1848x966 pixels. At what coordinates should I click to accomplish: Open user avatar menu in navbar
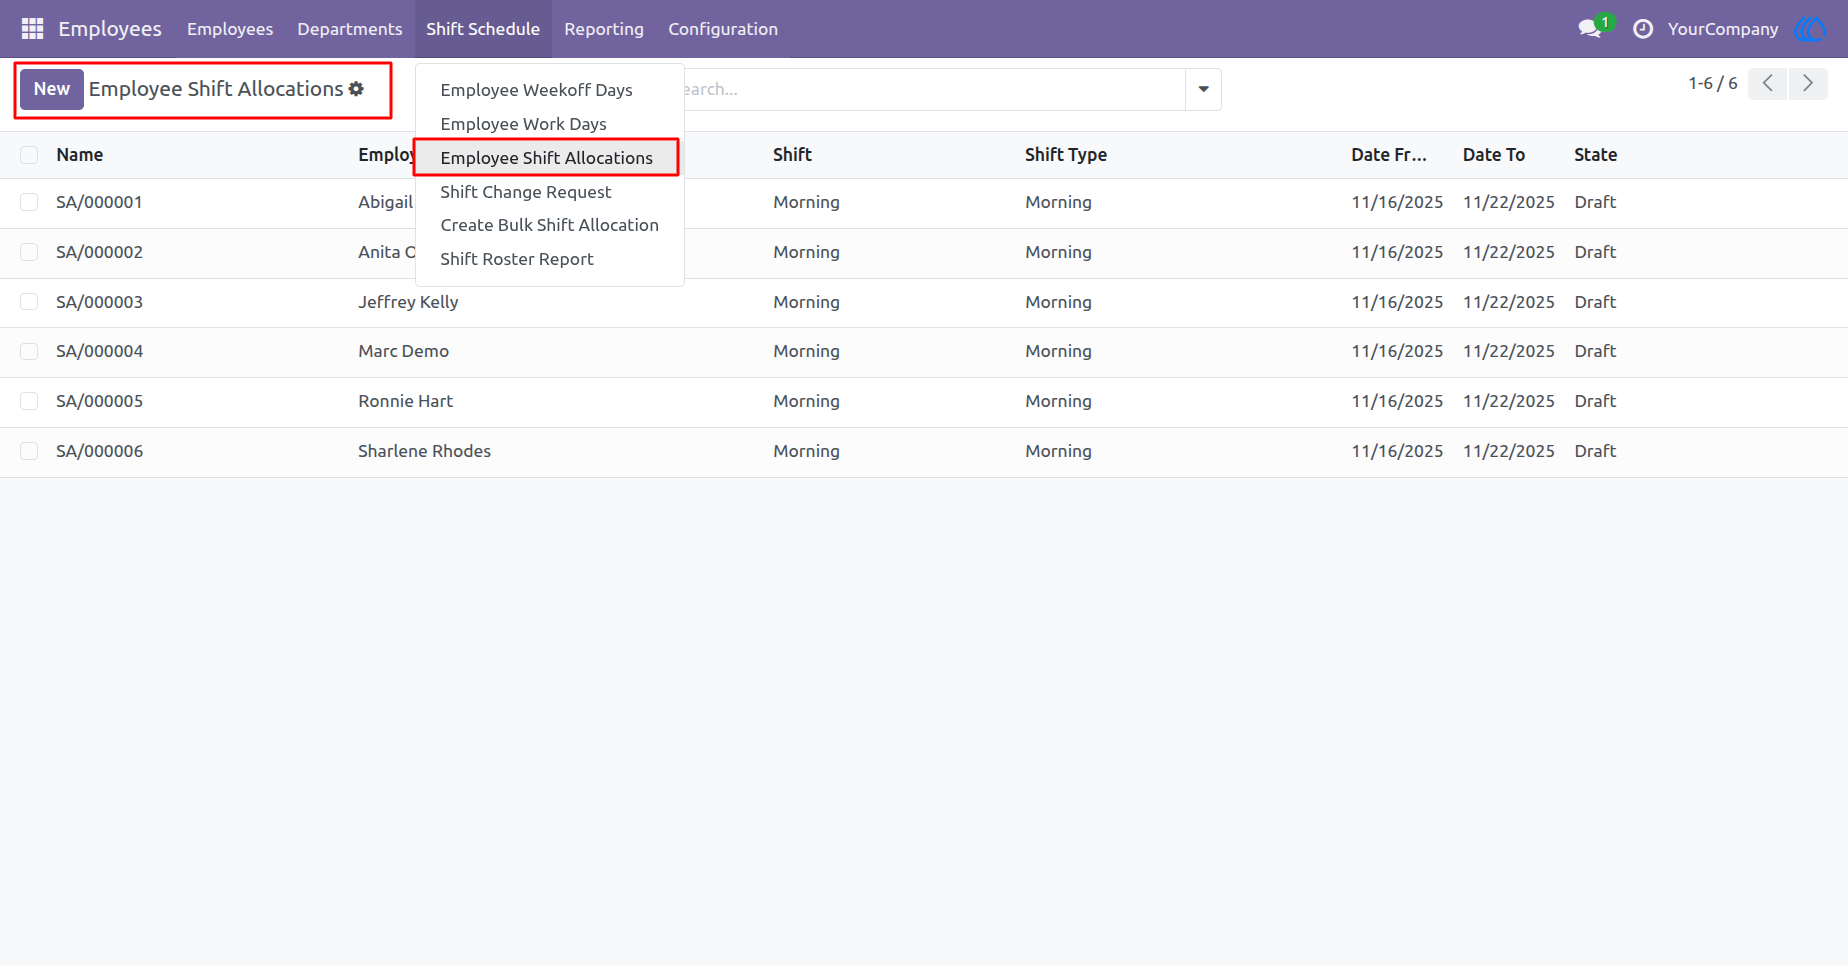coord(1810,29)
